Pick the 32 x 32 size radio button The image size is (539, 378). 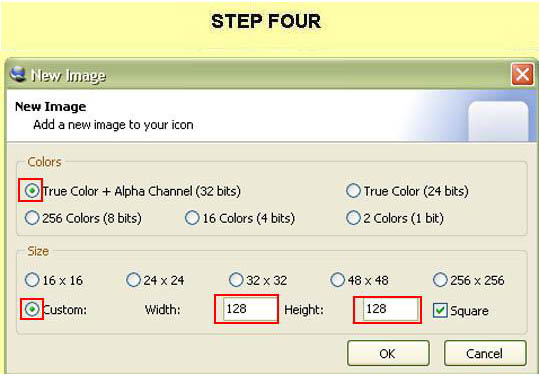coord(236,280)
